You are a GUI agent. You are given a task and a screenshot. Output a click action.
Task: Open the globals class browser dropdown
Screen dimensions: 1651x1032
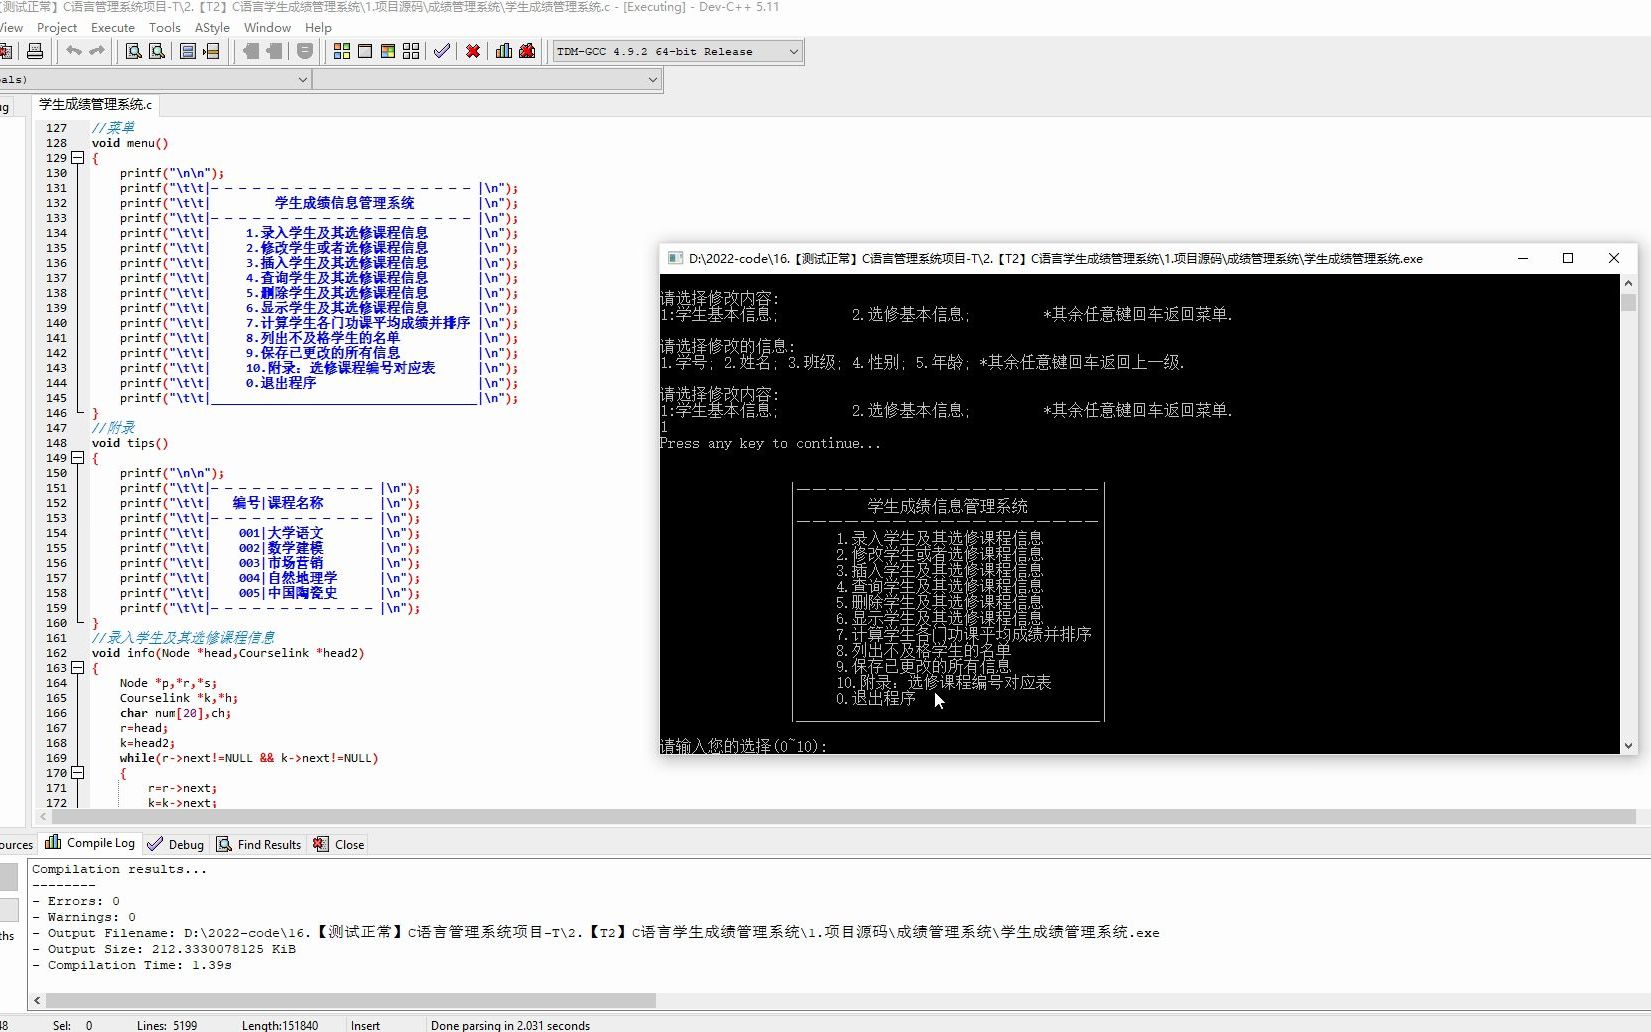point(155,79)
